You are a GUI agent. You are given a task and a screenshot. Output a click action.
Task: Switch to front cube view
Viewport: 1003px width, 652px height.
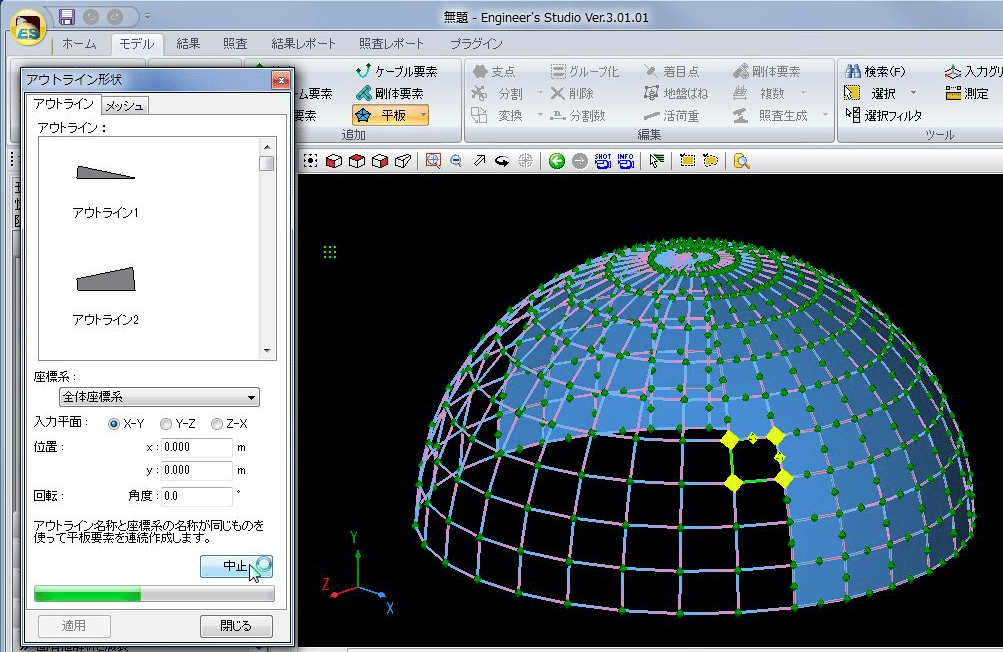coord(334,161)
